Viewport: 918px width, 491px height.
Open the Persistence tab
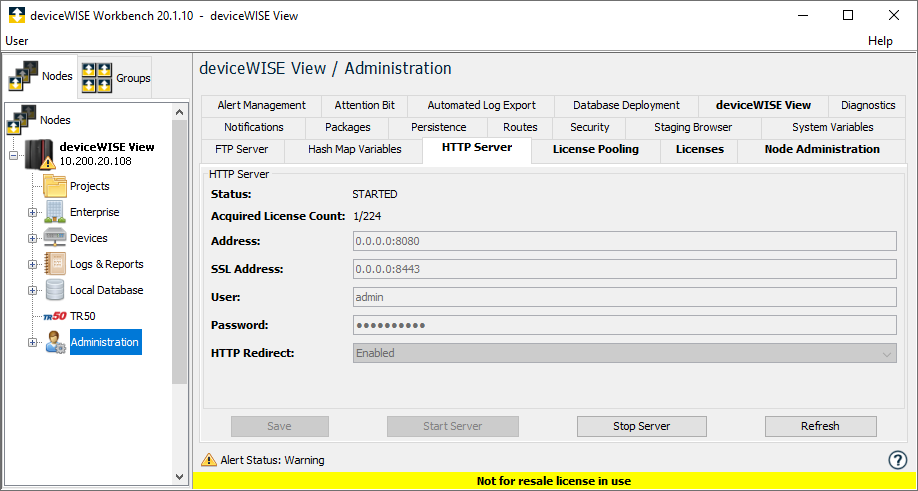point(439,127)
